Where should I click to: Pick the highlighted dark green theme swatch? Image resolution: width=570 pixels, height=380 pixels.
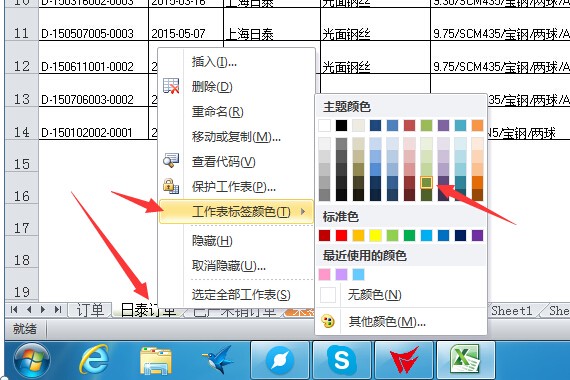(426, 182)
